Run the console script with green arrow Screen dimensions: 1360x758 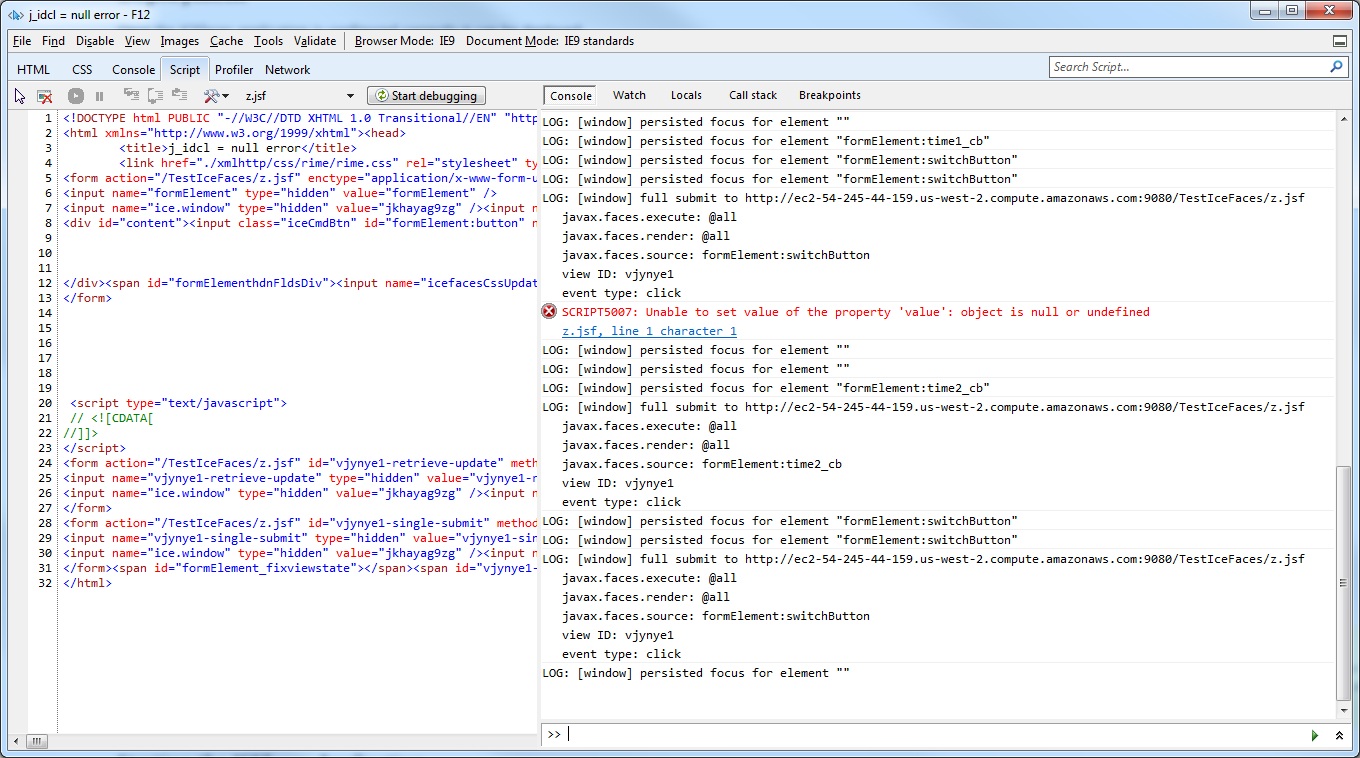coord(1315,735)
